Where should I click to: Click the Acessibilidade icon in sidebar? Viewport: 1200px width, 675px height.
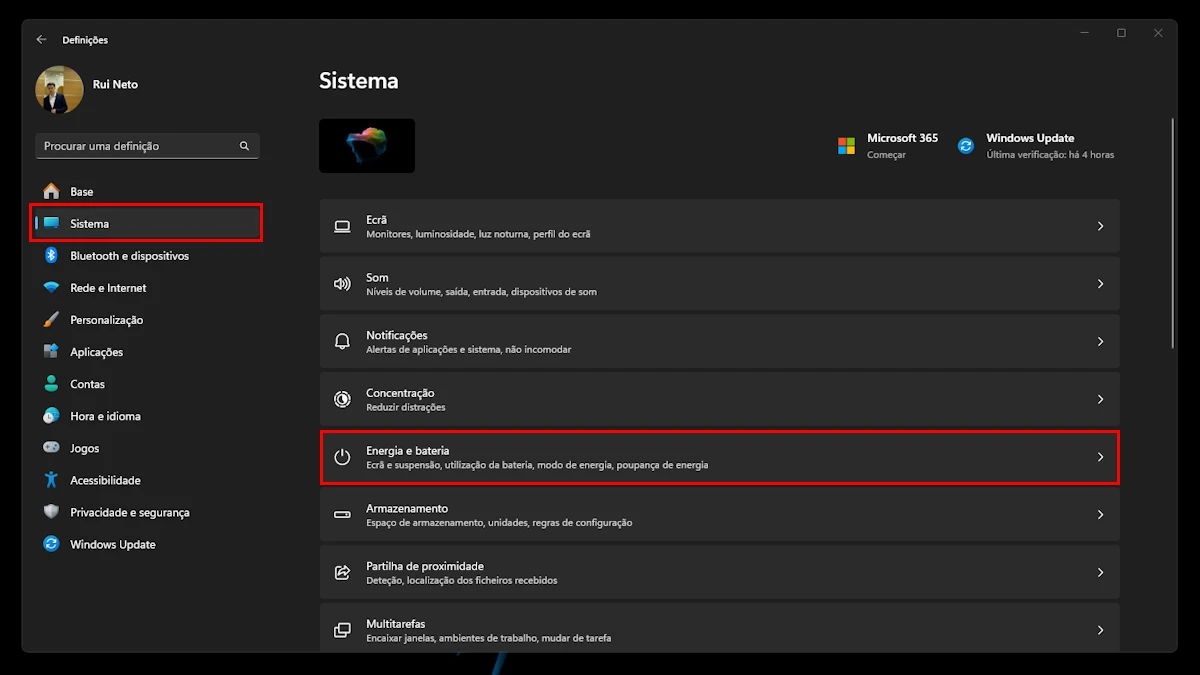click(x=51, y=480)
